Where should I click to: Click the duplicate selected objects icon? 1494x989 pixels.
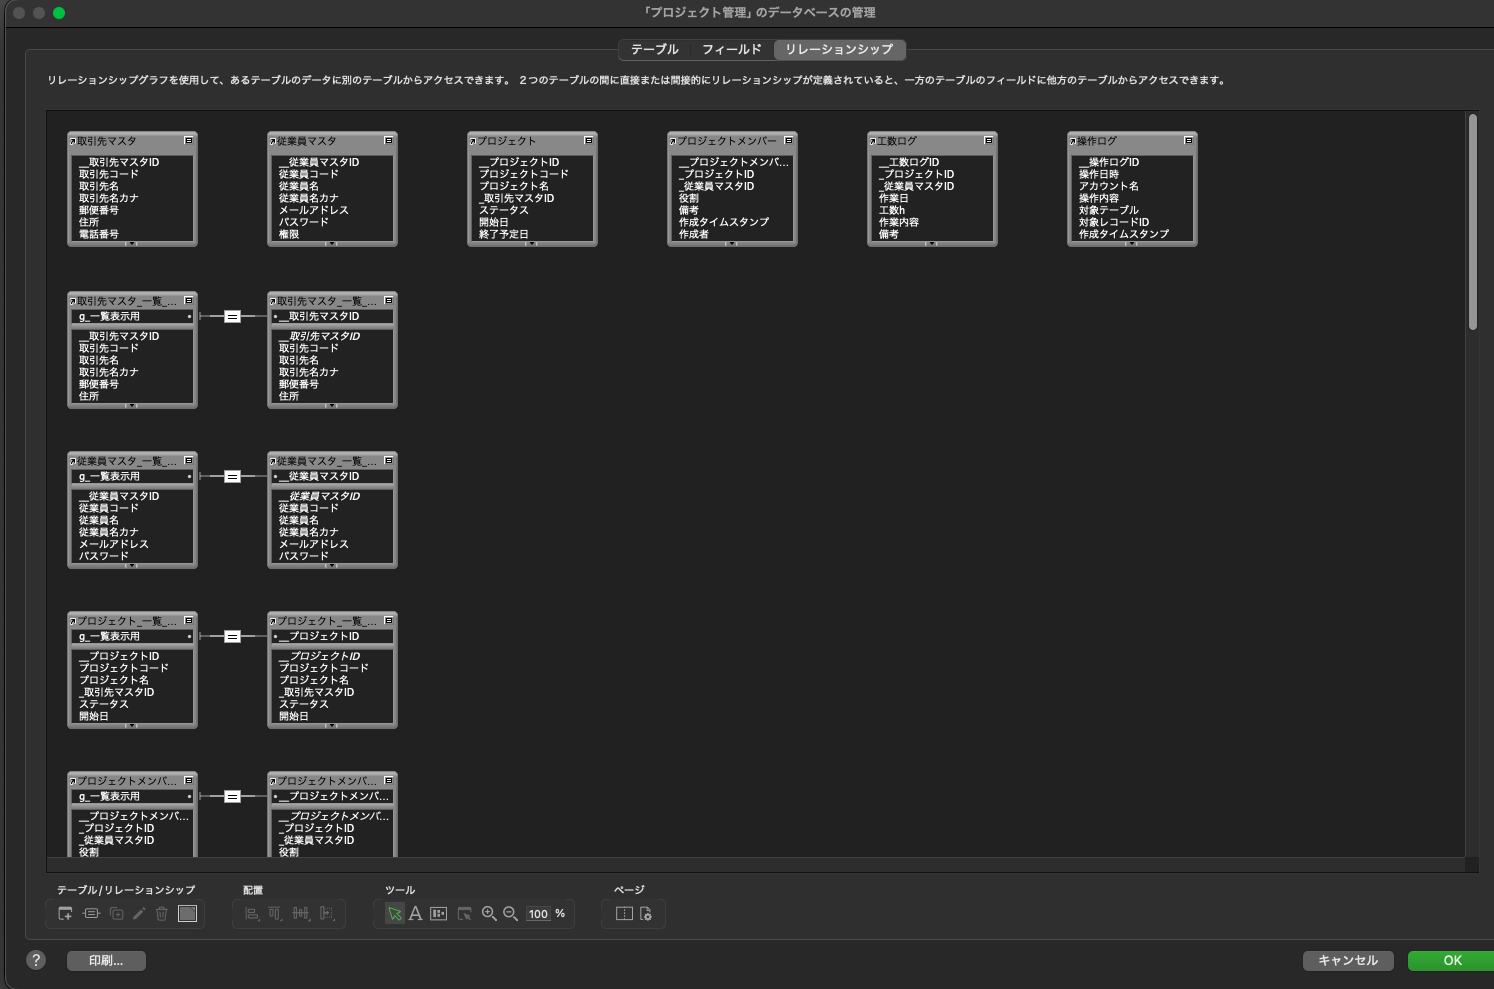(x=116, y=913)
